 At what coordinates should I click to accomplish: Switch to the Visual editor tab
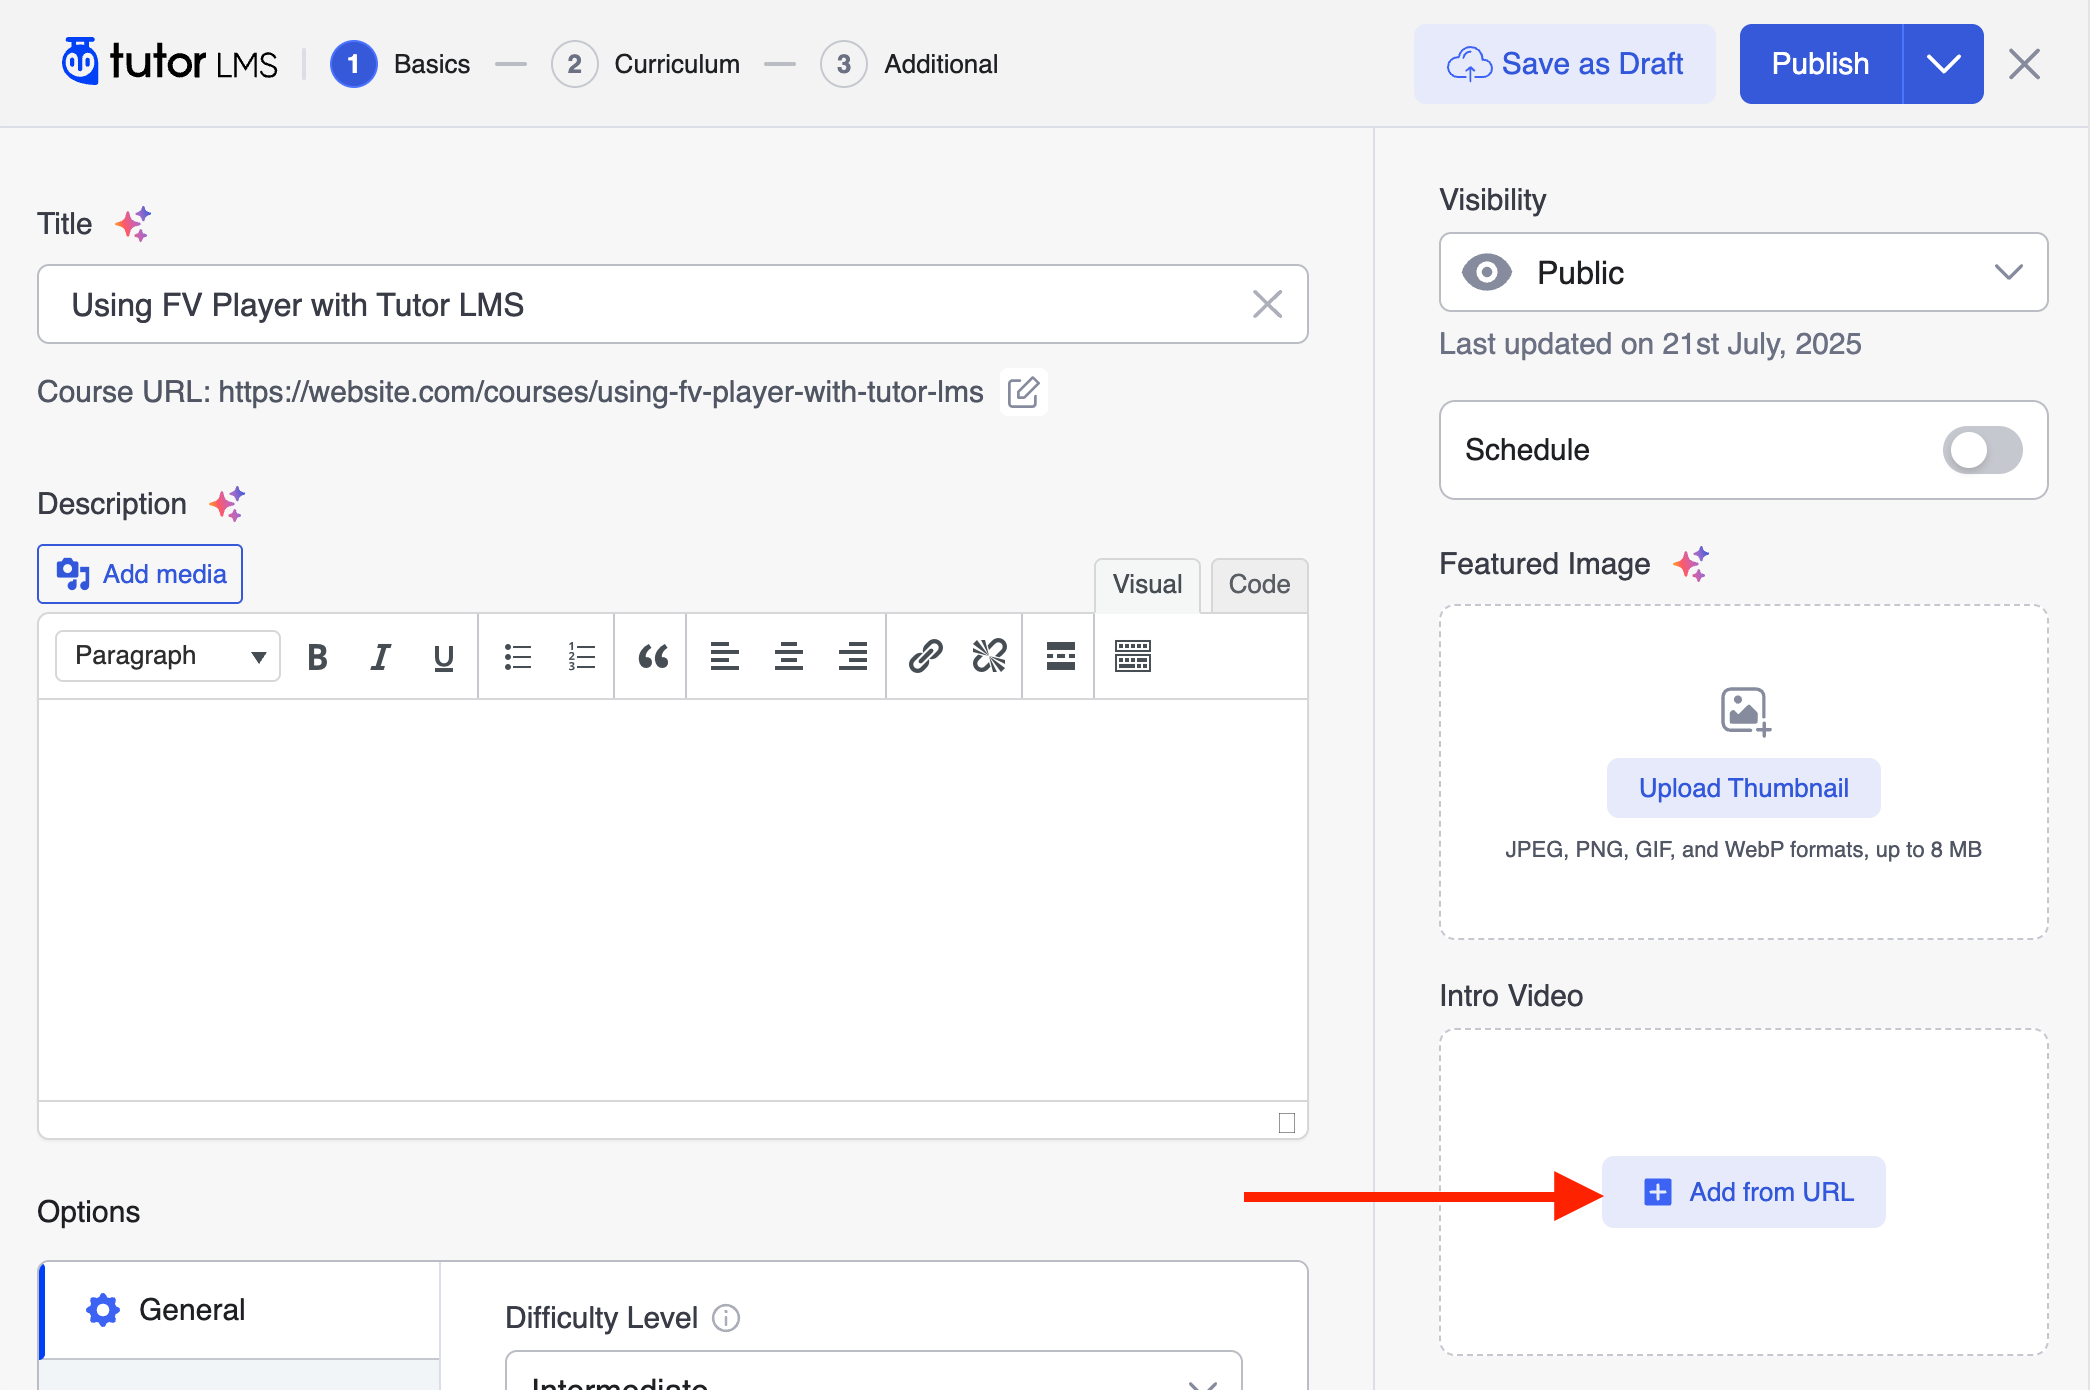(x=1147, y=585)
